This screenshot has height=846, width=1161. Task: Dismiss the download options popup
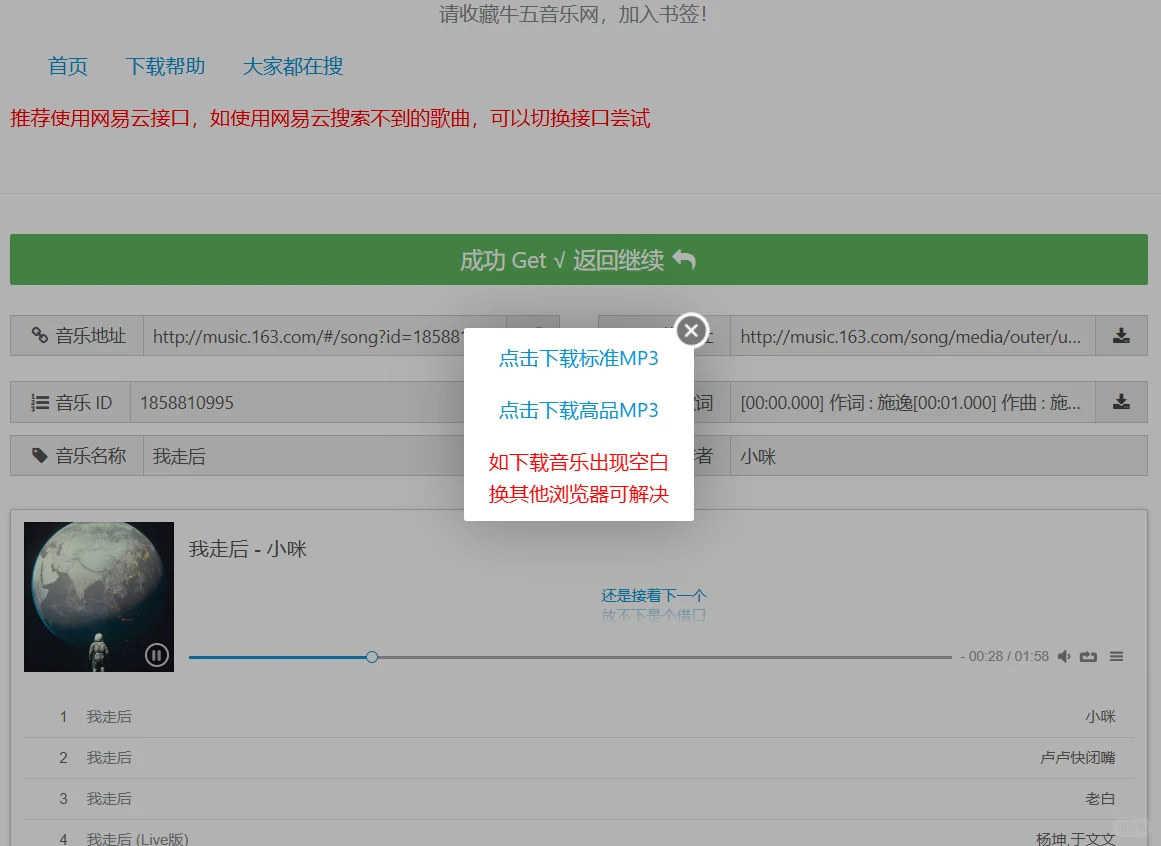click(x=691, y=330)
